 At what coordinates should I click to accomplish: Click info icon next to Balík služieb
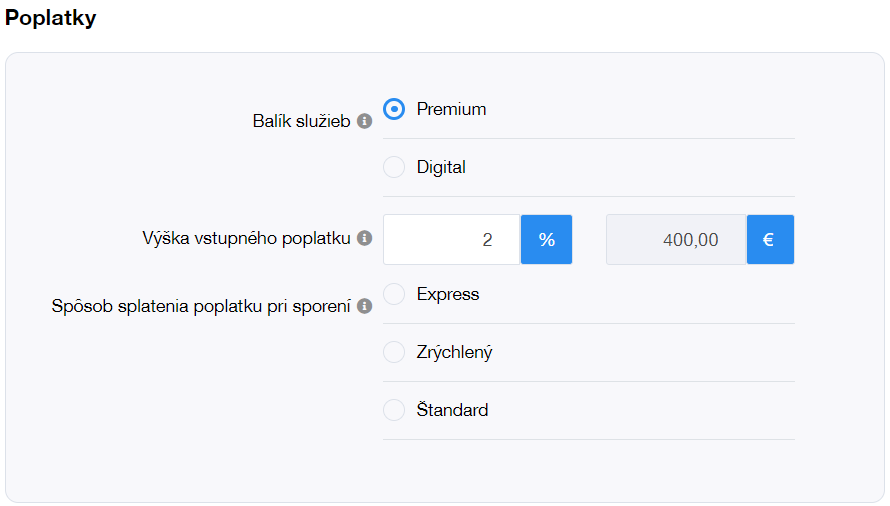coord(365,121)
